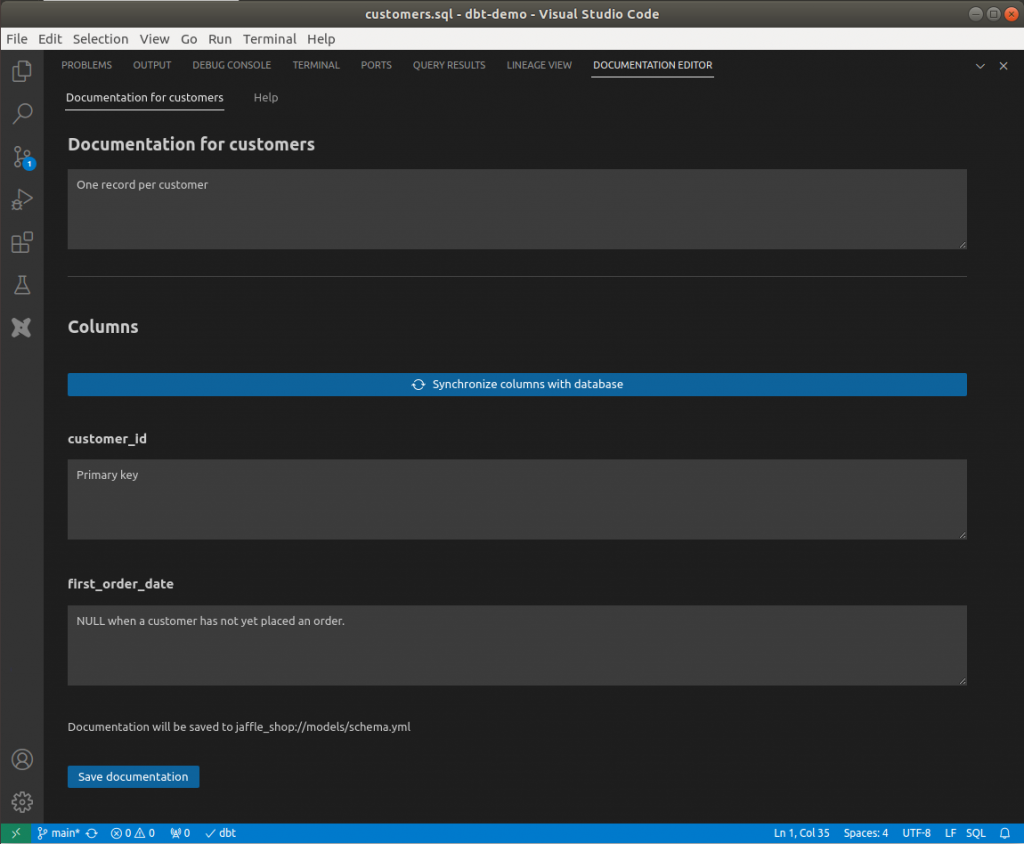This screenshot has width=1024, height=844.
Task: Open Source Control view with badge
Action: coord(22,157)
